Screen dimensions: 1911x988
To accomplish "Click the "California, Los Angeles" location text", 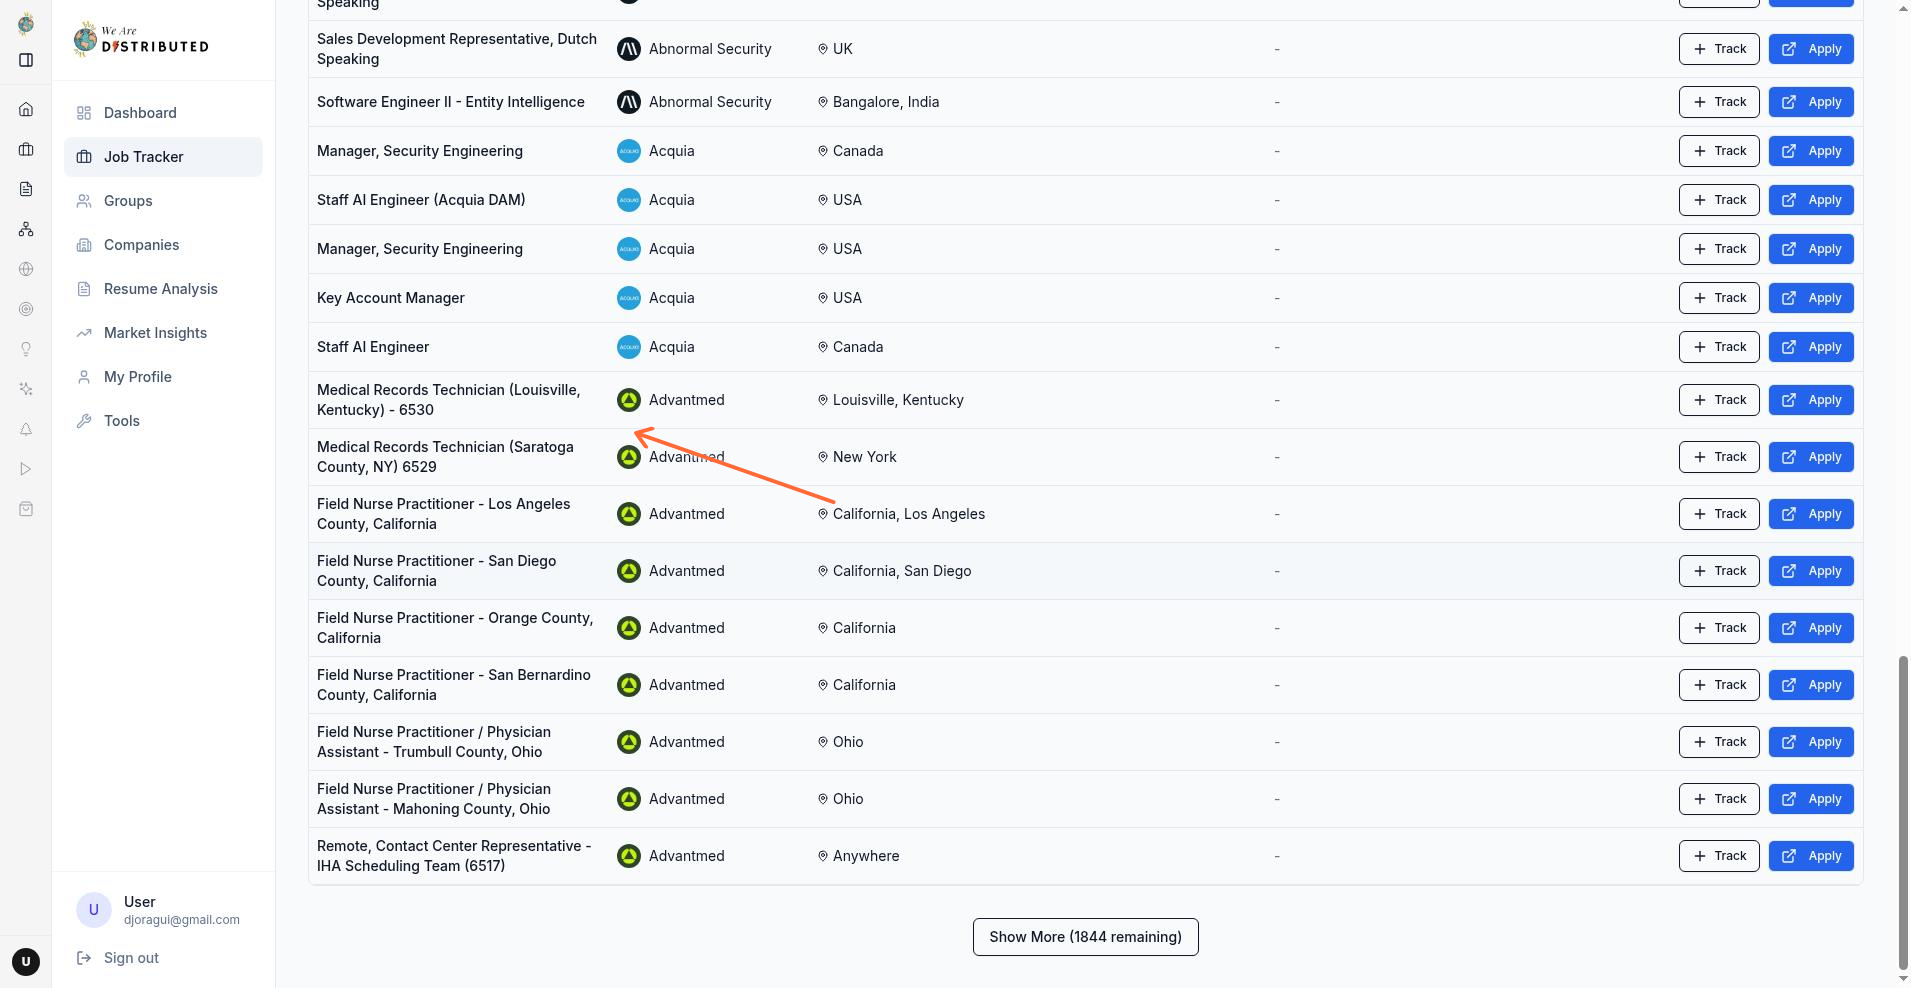I will point(909,514).
